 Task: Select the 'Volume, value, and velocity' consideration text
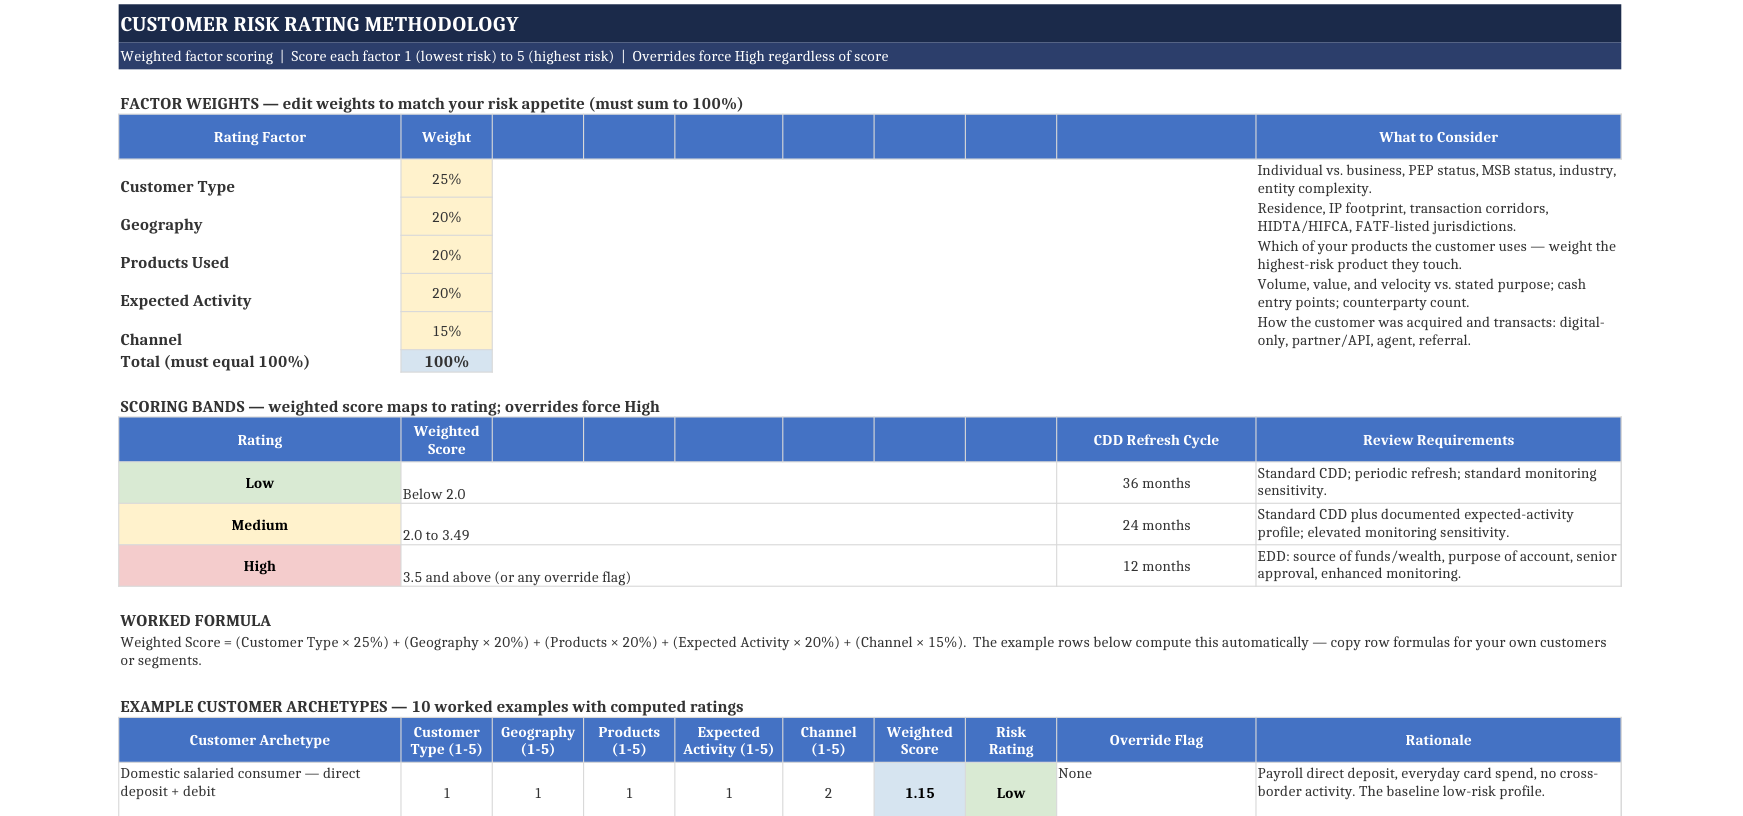tap(1421, 293)
